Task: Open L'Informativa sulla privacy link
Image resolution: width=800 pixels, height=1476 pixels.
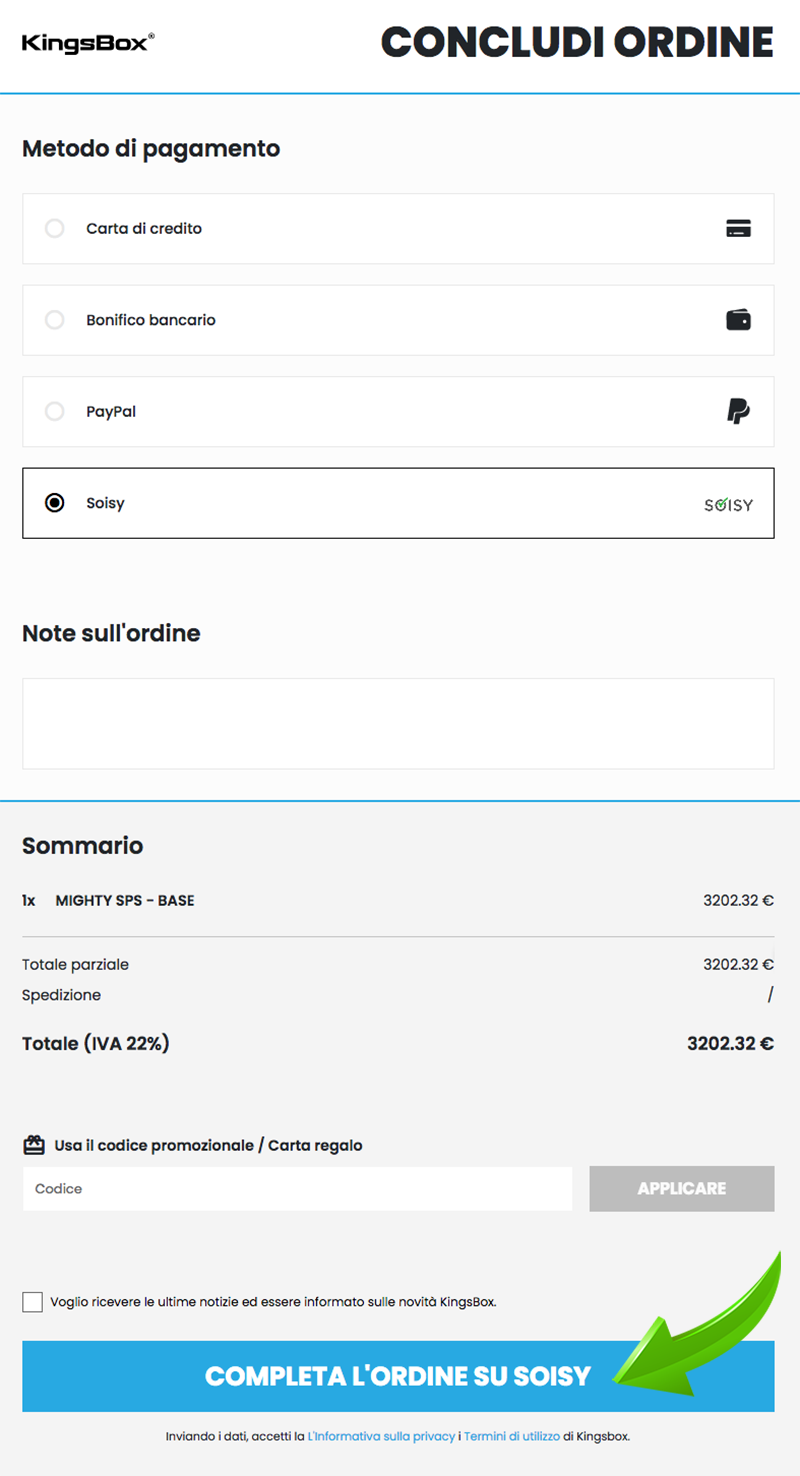Action: (x=381, y=1437)
